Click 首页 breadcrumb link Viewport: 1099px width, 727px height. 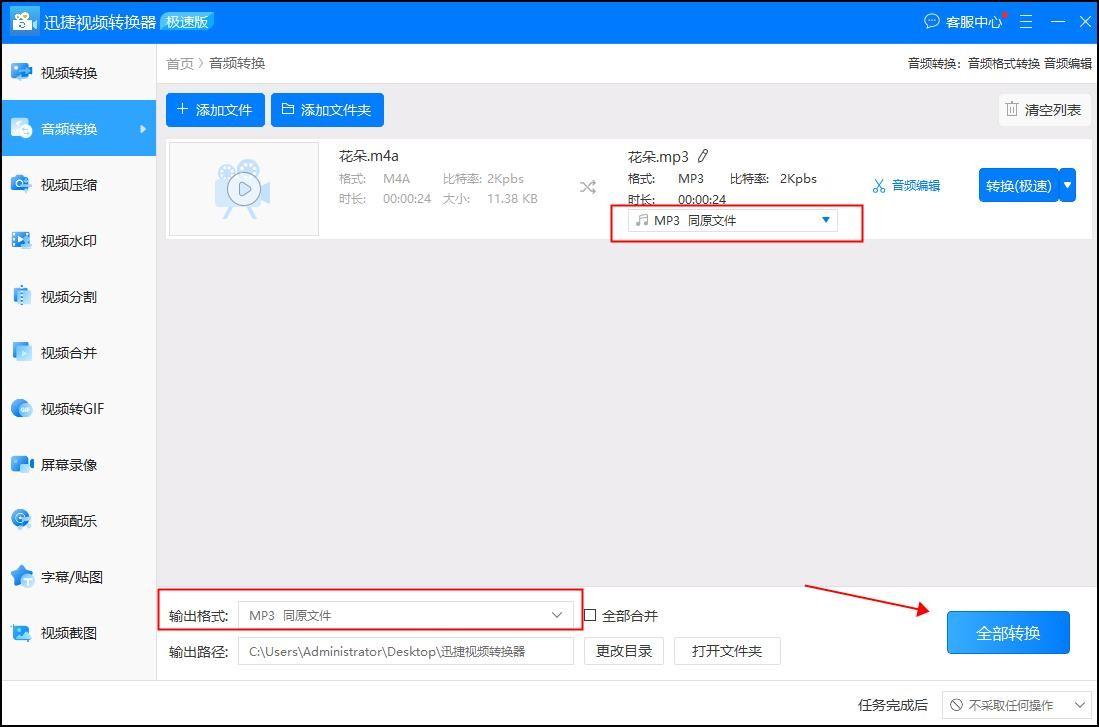[179, 64]
